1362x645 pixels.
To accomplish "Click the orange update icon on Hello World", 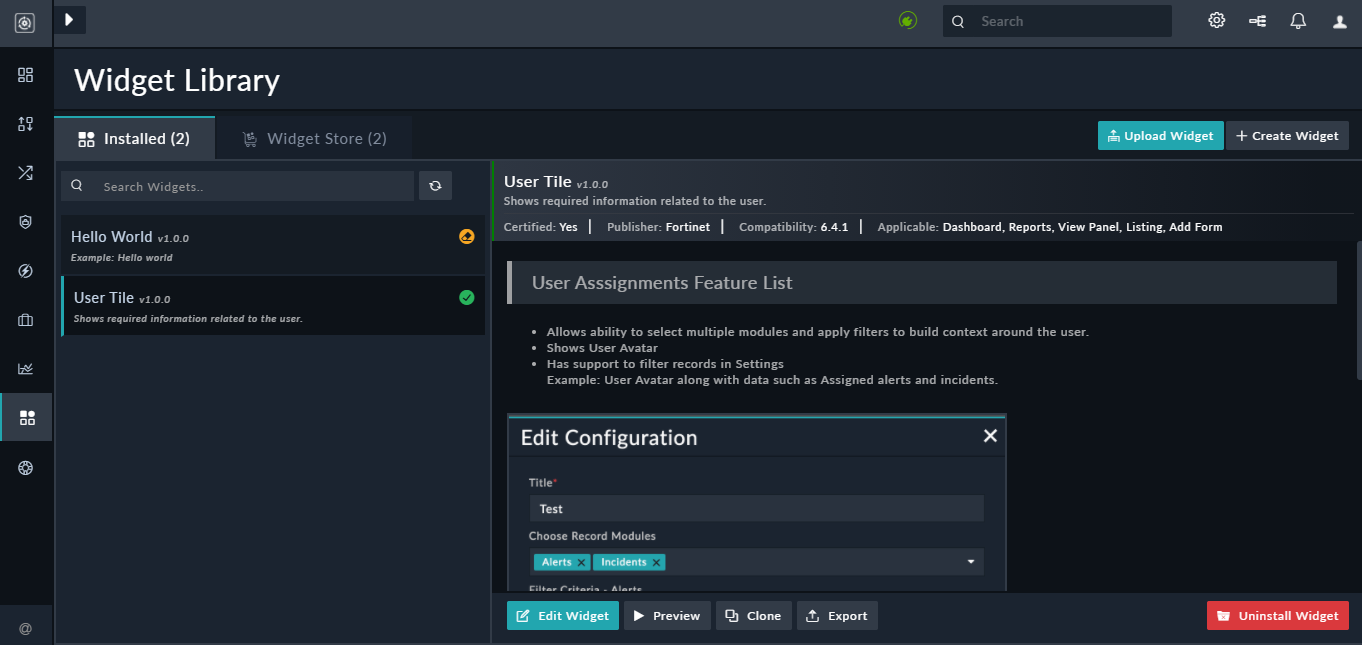I will (466, 237).
